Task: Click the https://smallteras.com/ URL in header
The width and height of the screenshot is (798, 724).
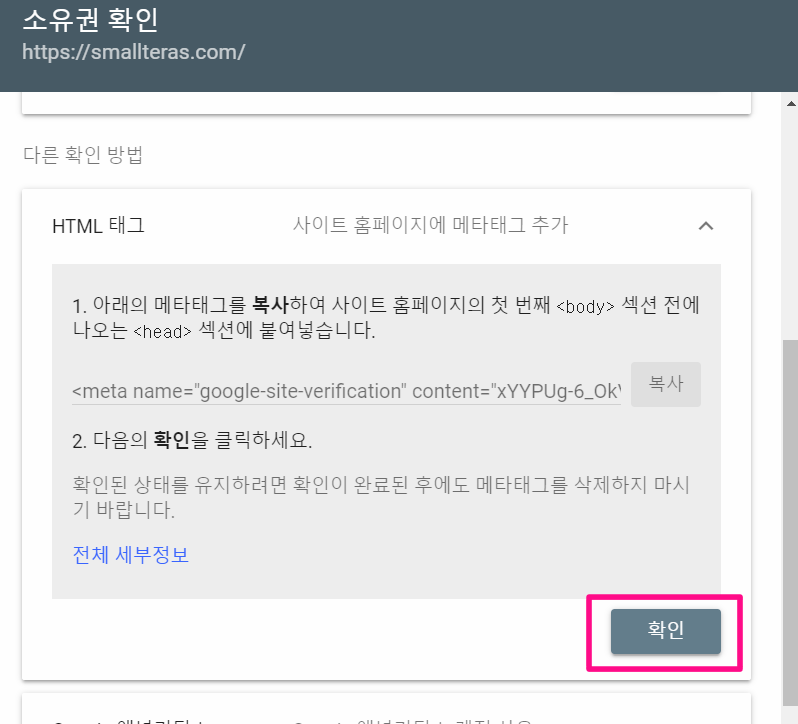Action: click(134, 52)
